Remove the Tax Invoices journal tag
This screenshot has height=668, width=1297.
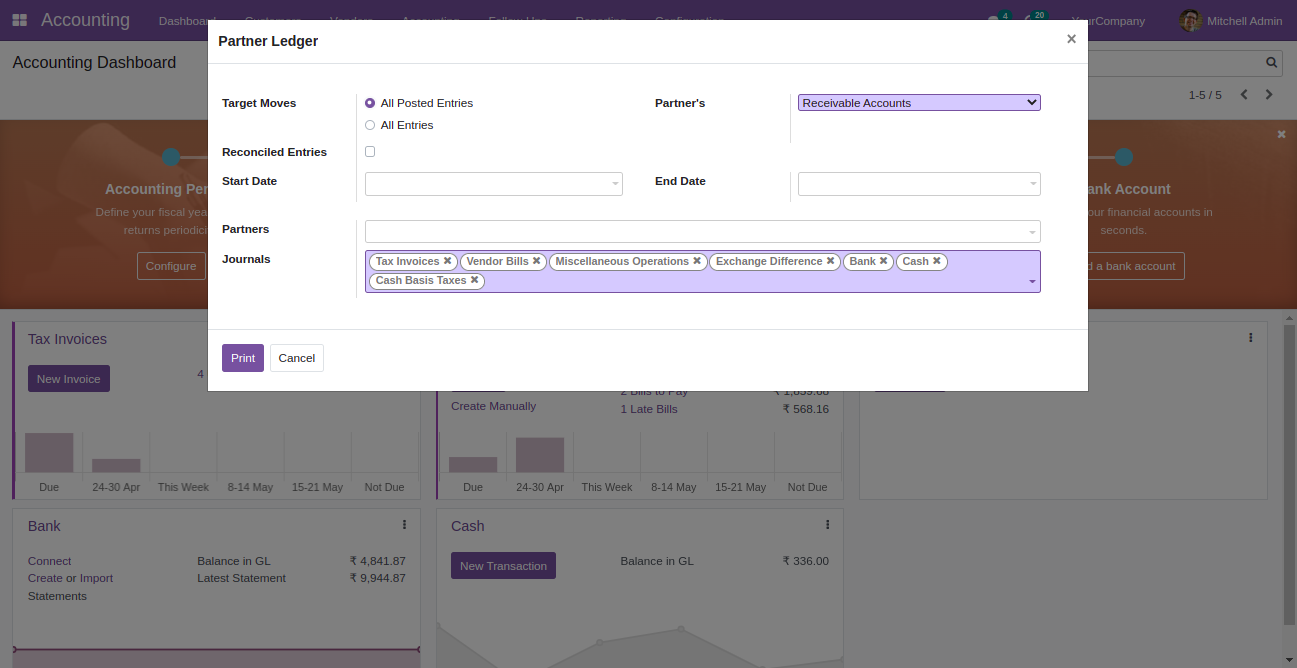pos(447,261)
